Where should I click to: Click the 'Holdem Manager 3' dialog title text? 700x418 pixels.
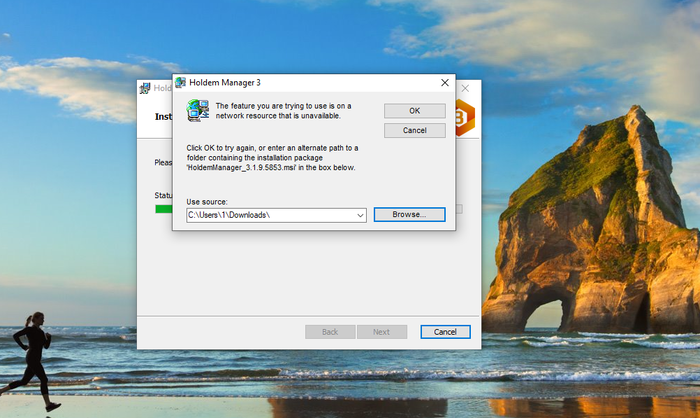(225, 83)
